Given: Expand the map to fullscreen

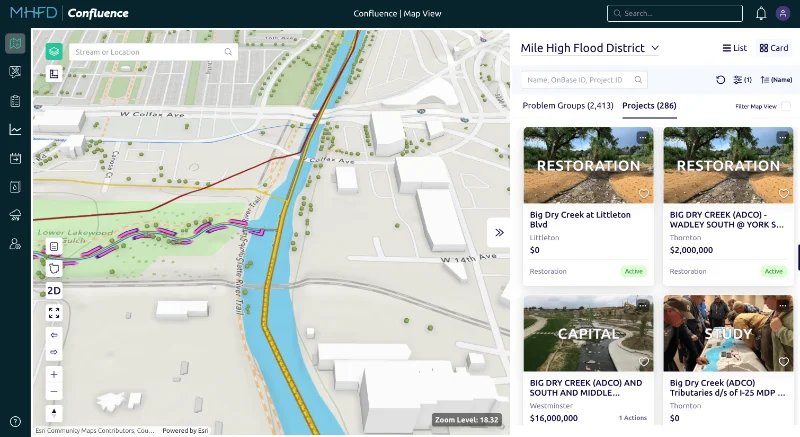Looking at the screenshot, I should 54,313.
